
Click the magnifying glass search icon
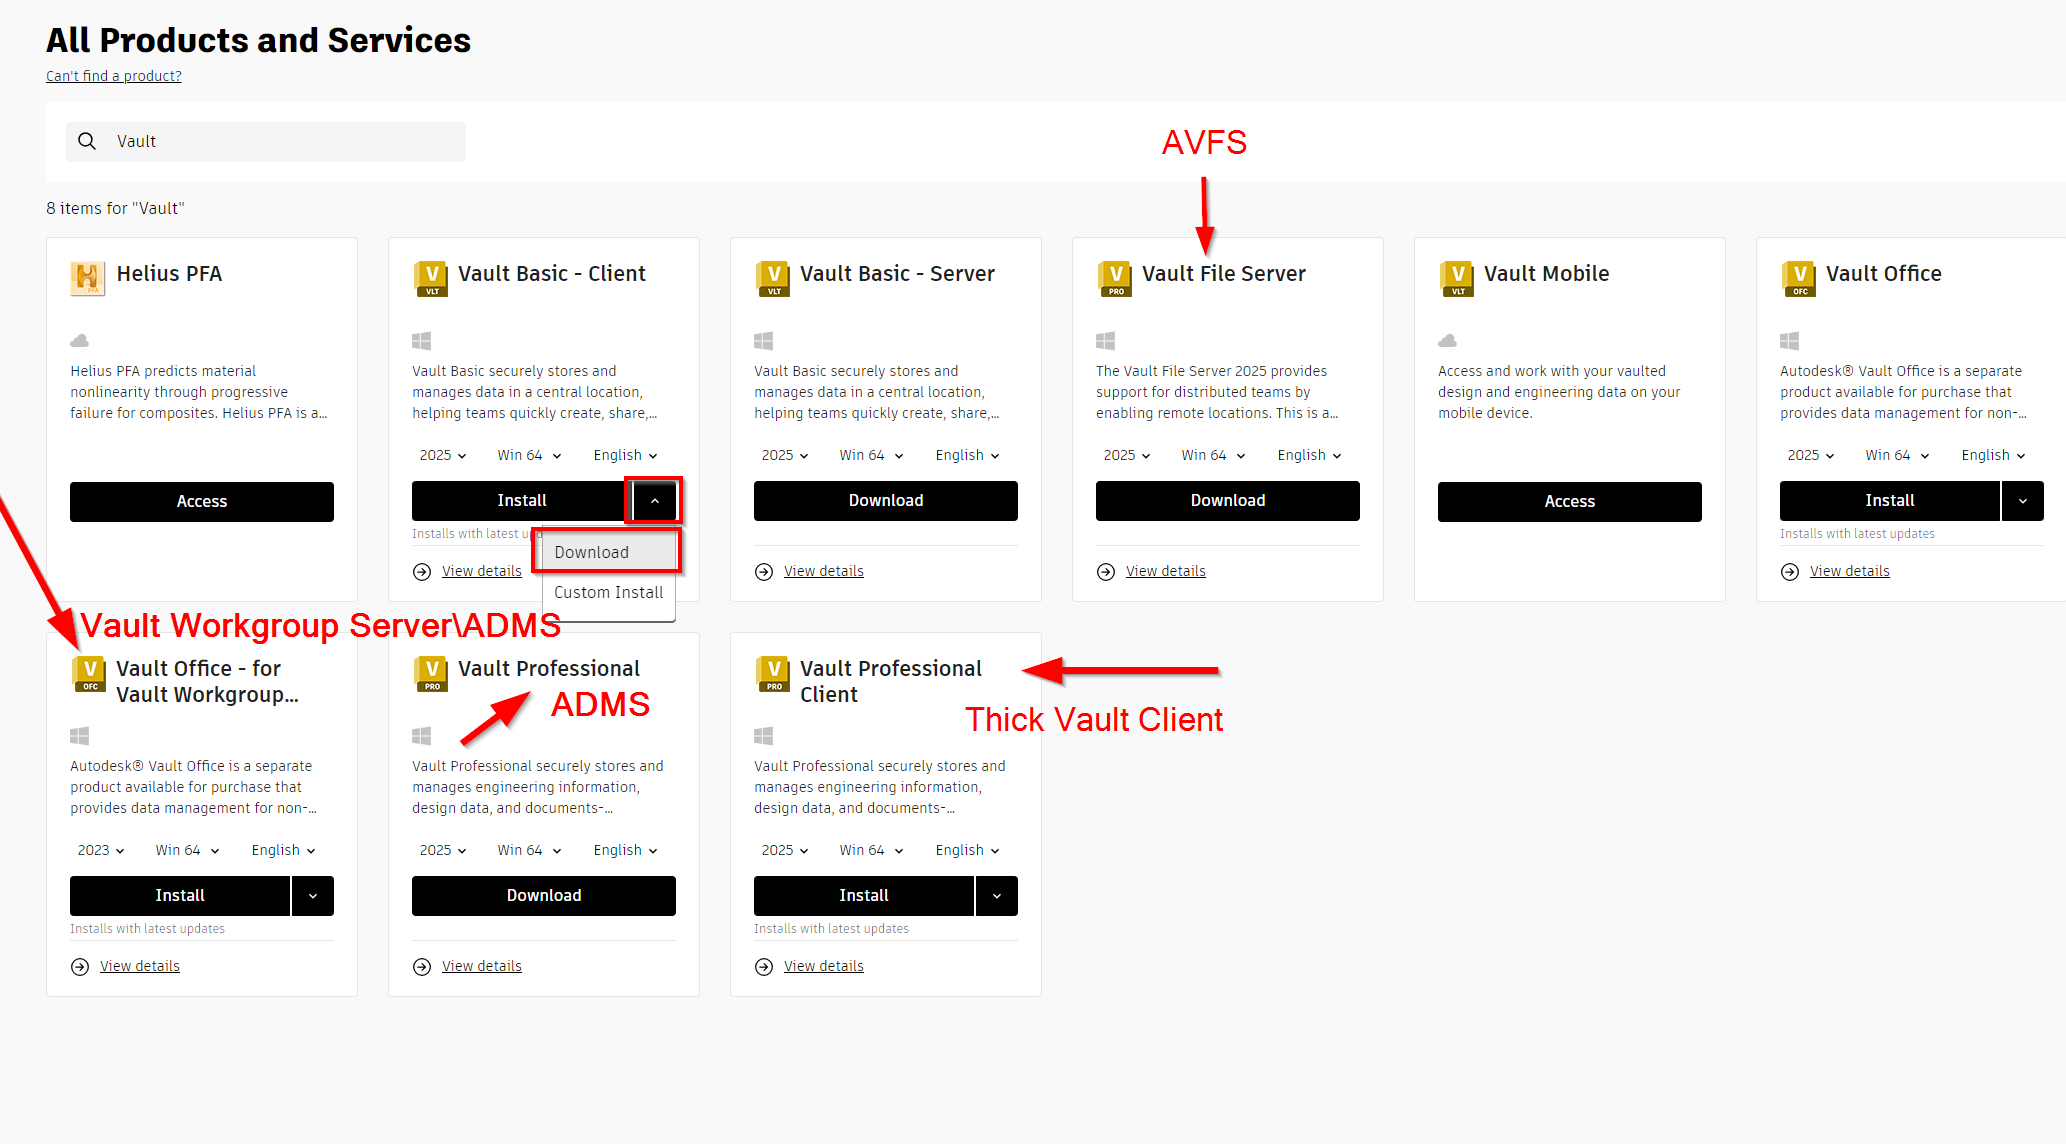(x=88, y=141)
